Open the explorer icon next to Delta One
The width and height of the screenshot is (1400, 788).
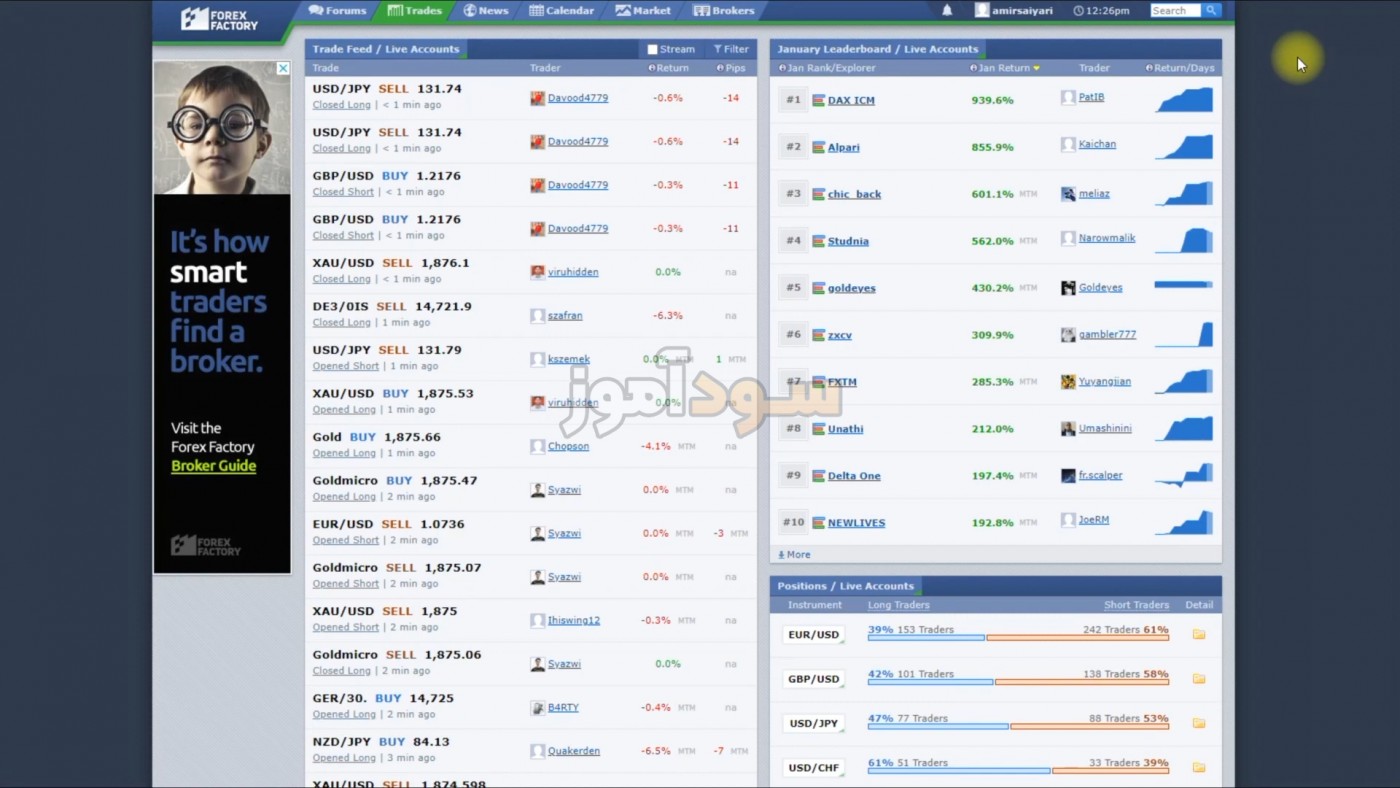pos(818,476)
